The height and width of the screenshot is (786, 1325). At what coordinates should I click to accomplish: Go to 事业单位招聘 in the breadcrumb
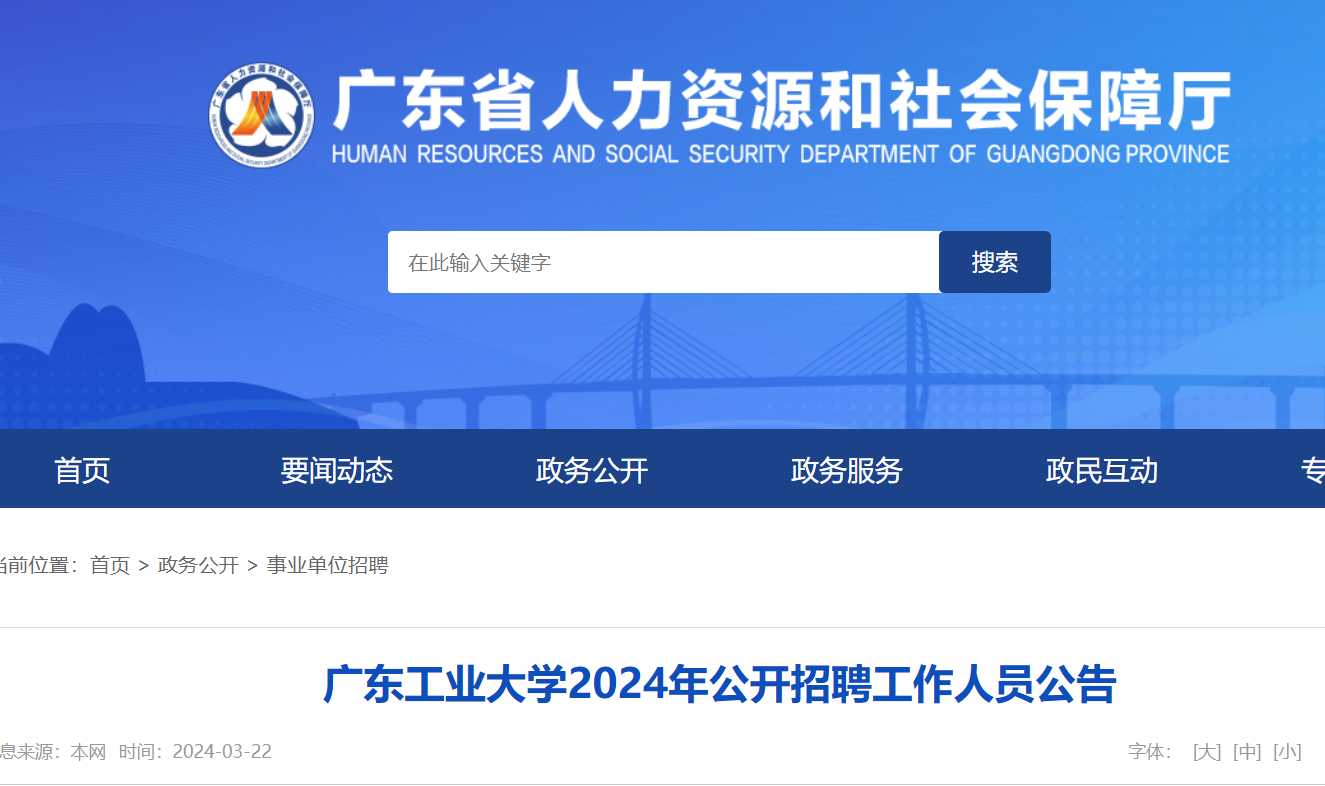tap(327, 565)
